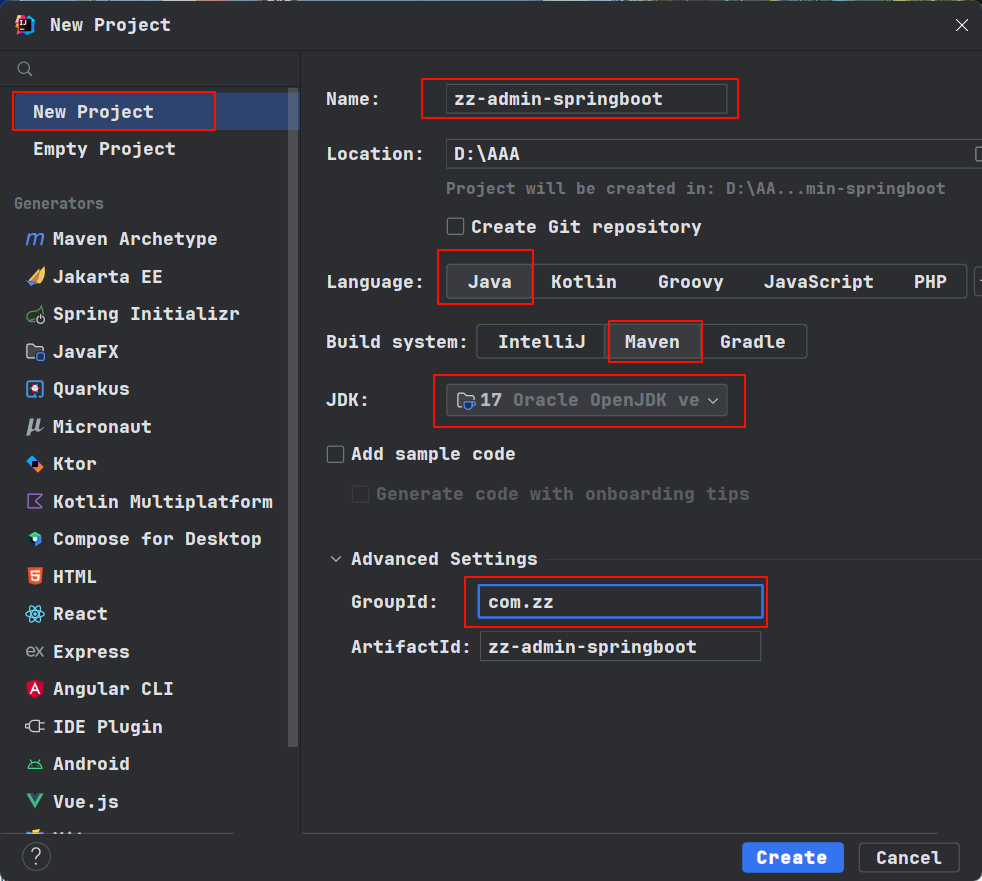The image size is (982, 881).
Task: Select the React generator icon
Action: tap(35, 614)
